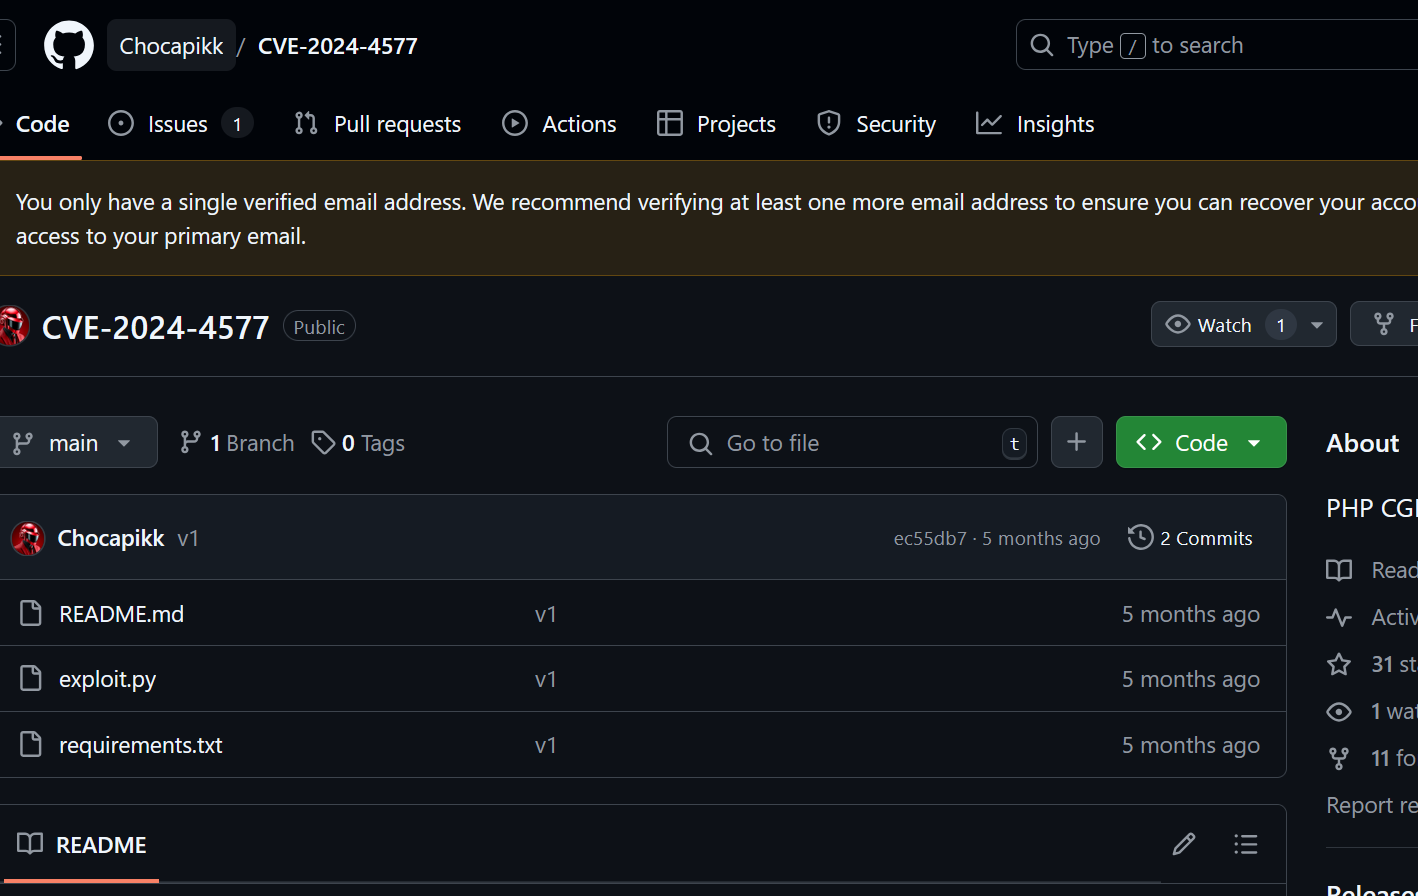Open the v1 commit message for requirements.txt

point(546,746)
